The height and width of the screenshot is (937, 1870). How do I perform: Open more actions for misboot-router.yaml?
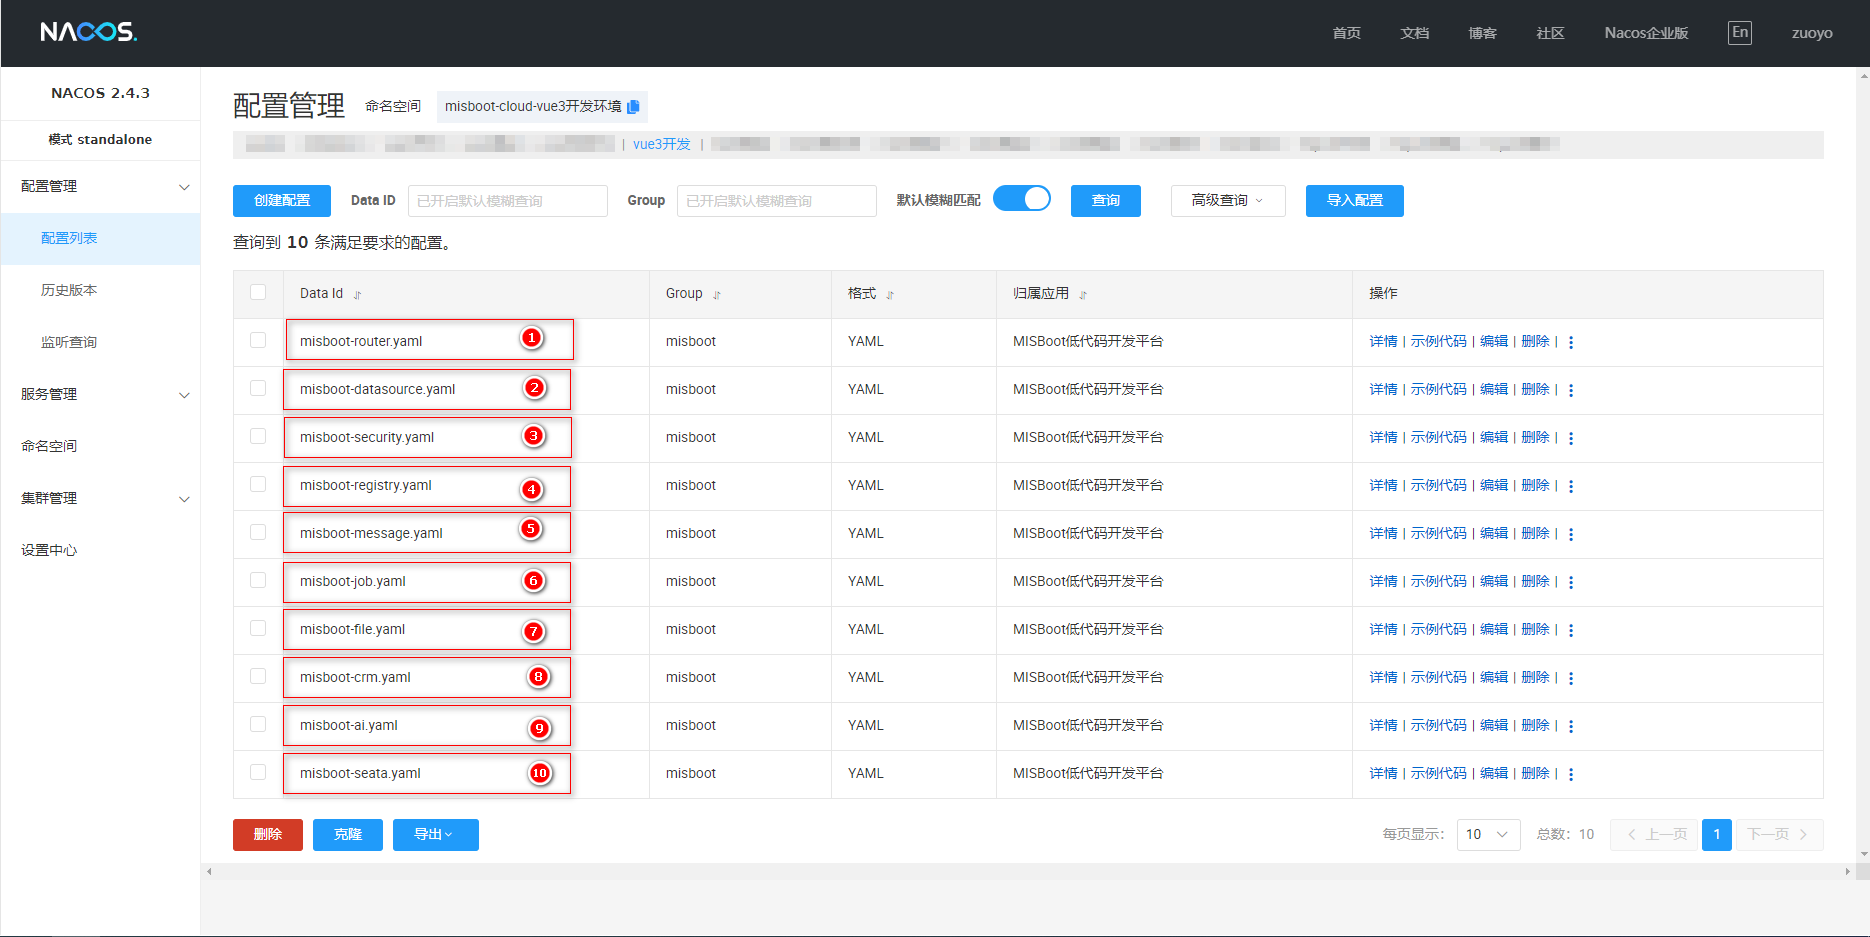click(1571, 342)
